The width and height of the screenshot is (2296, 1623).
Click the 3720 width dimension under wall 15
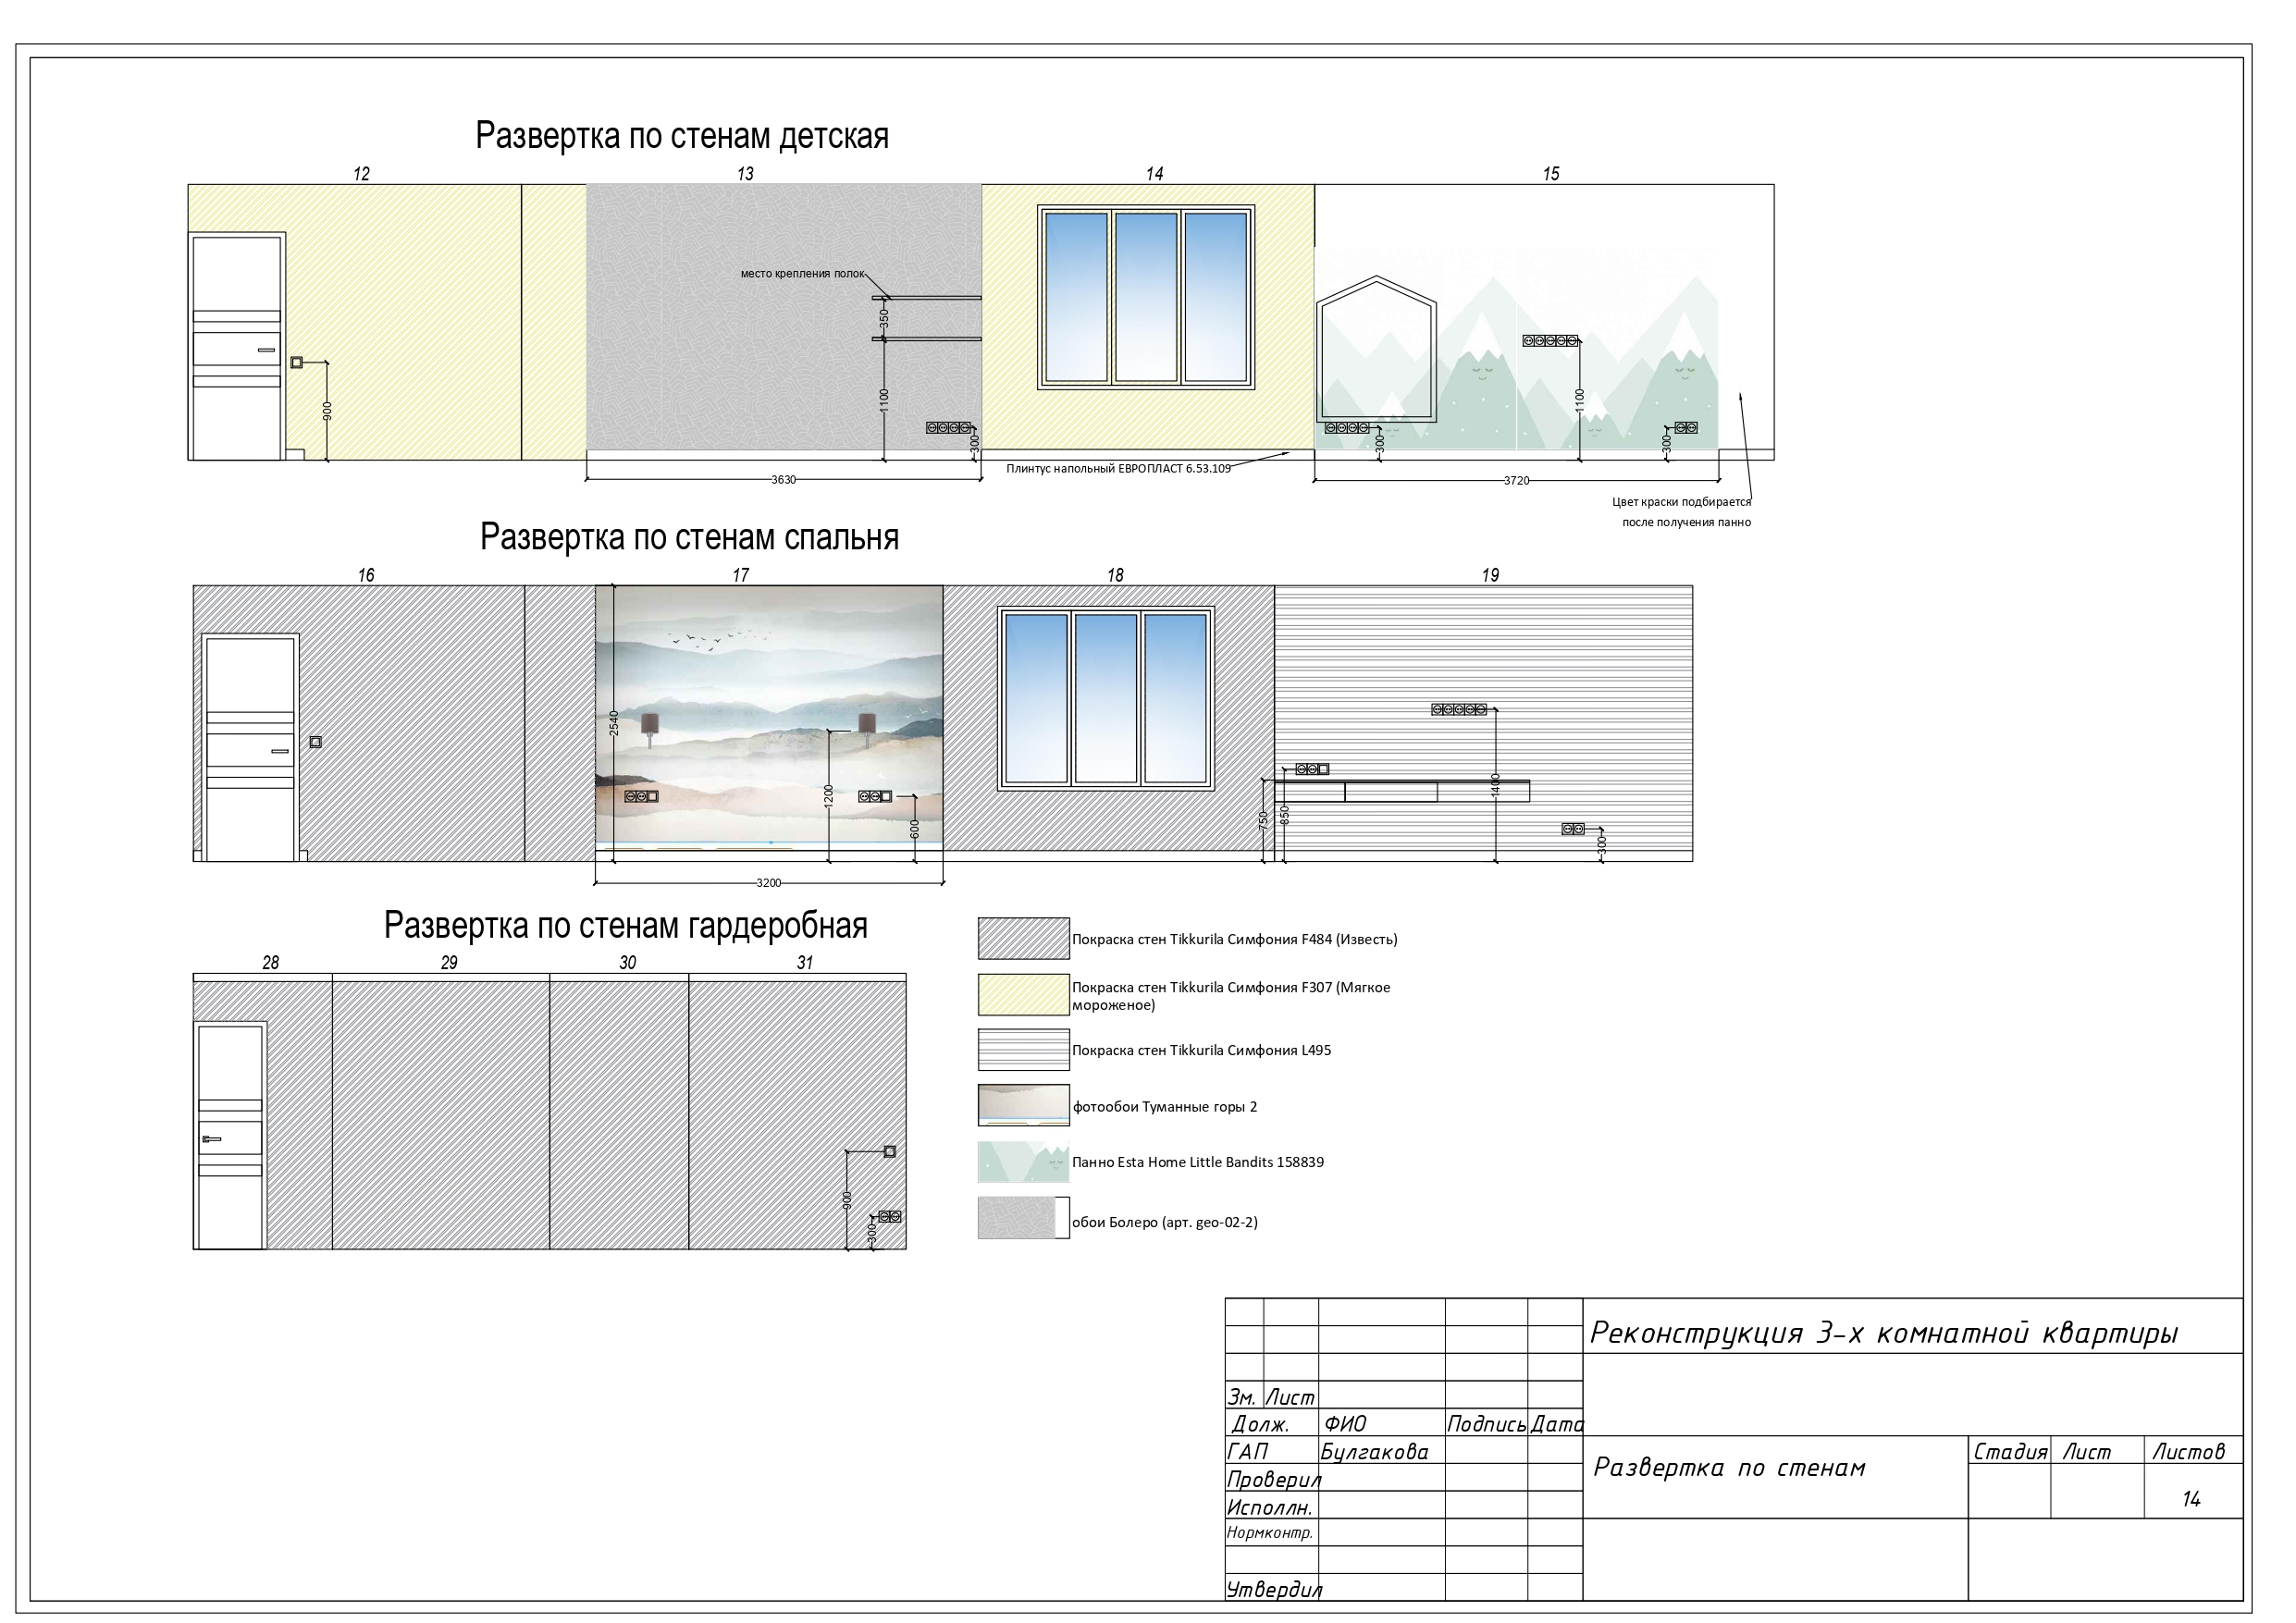pos(1516,481)
